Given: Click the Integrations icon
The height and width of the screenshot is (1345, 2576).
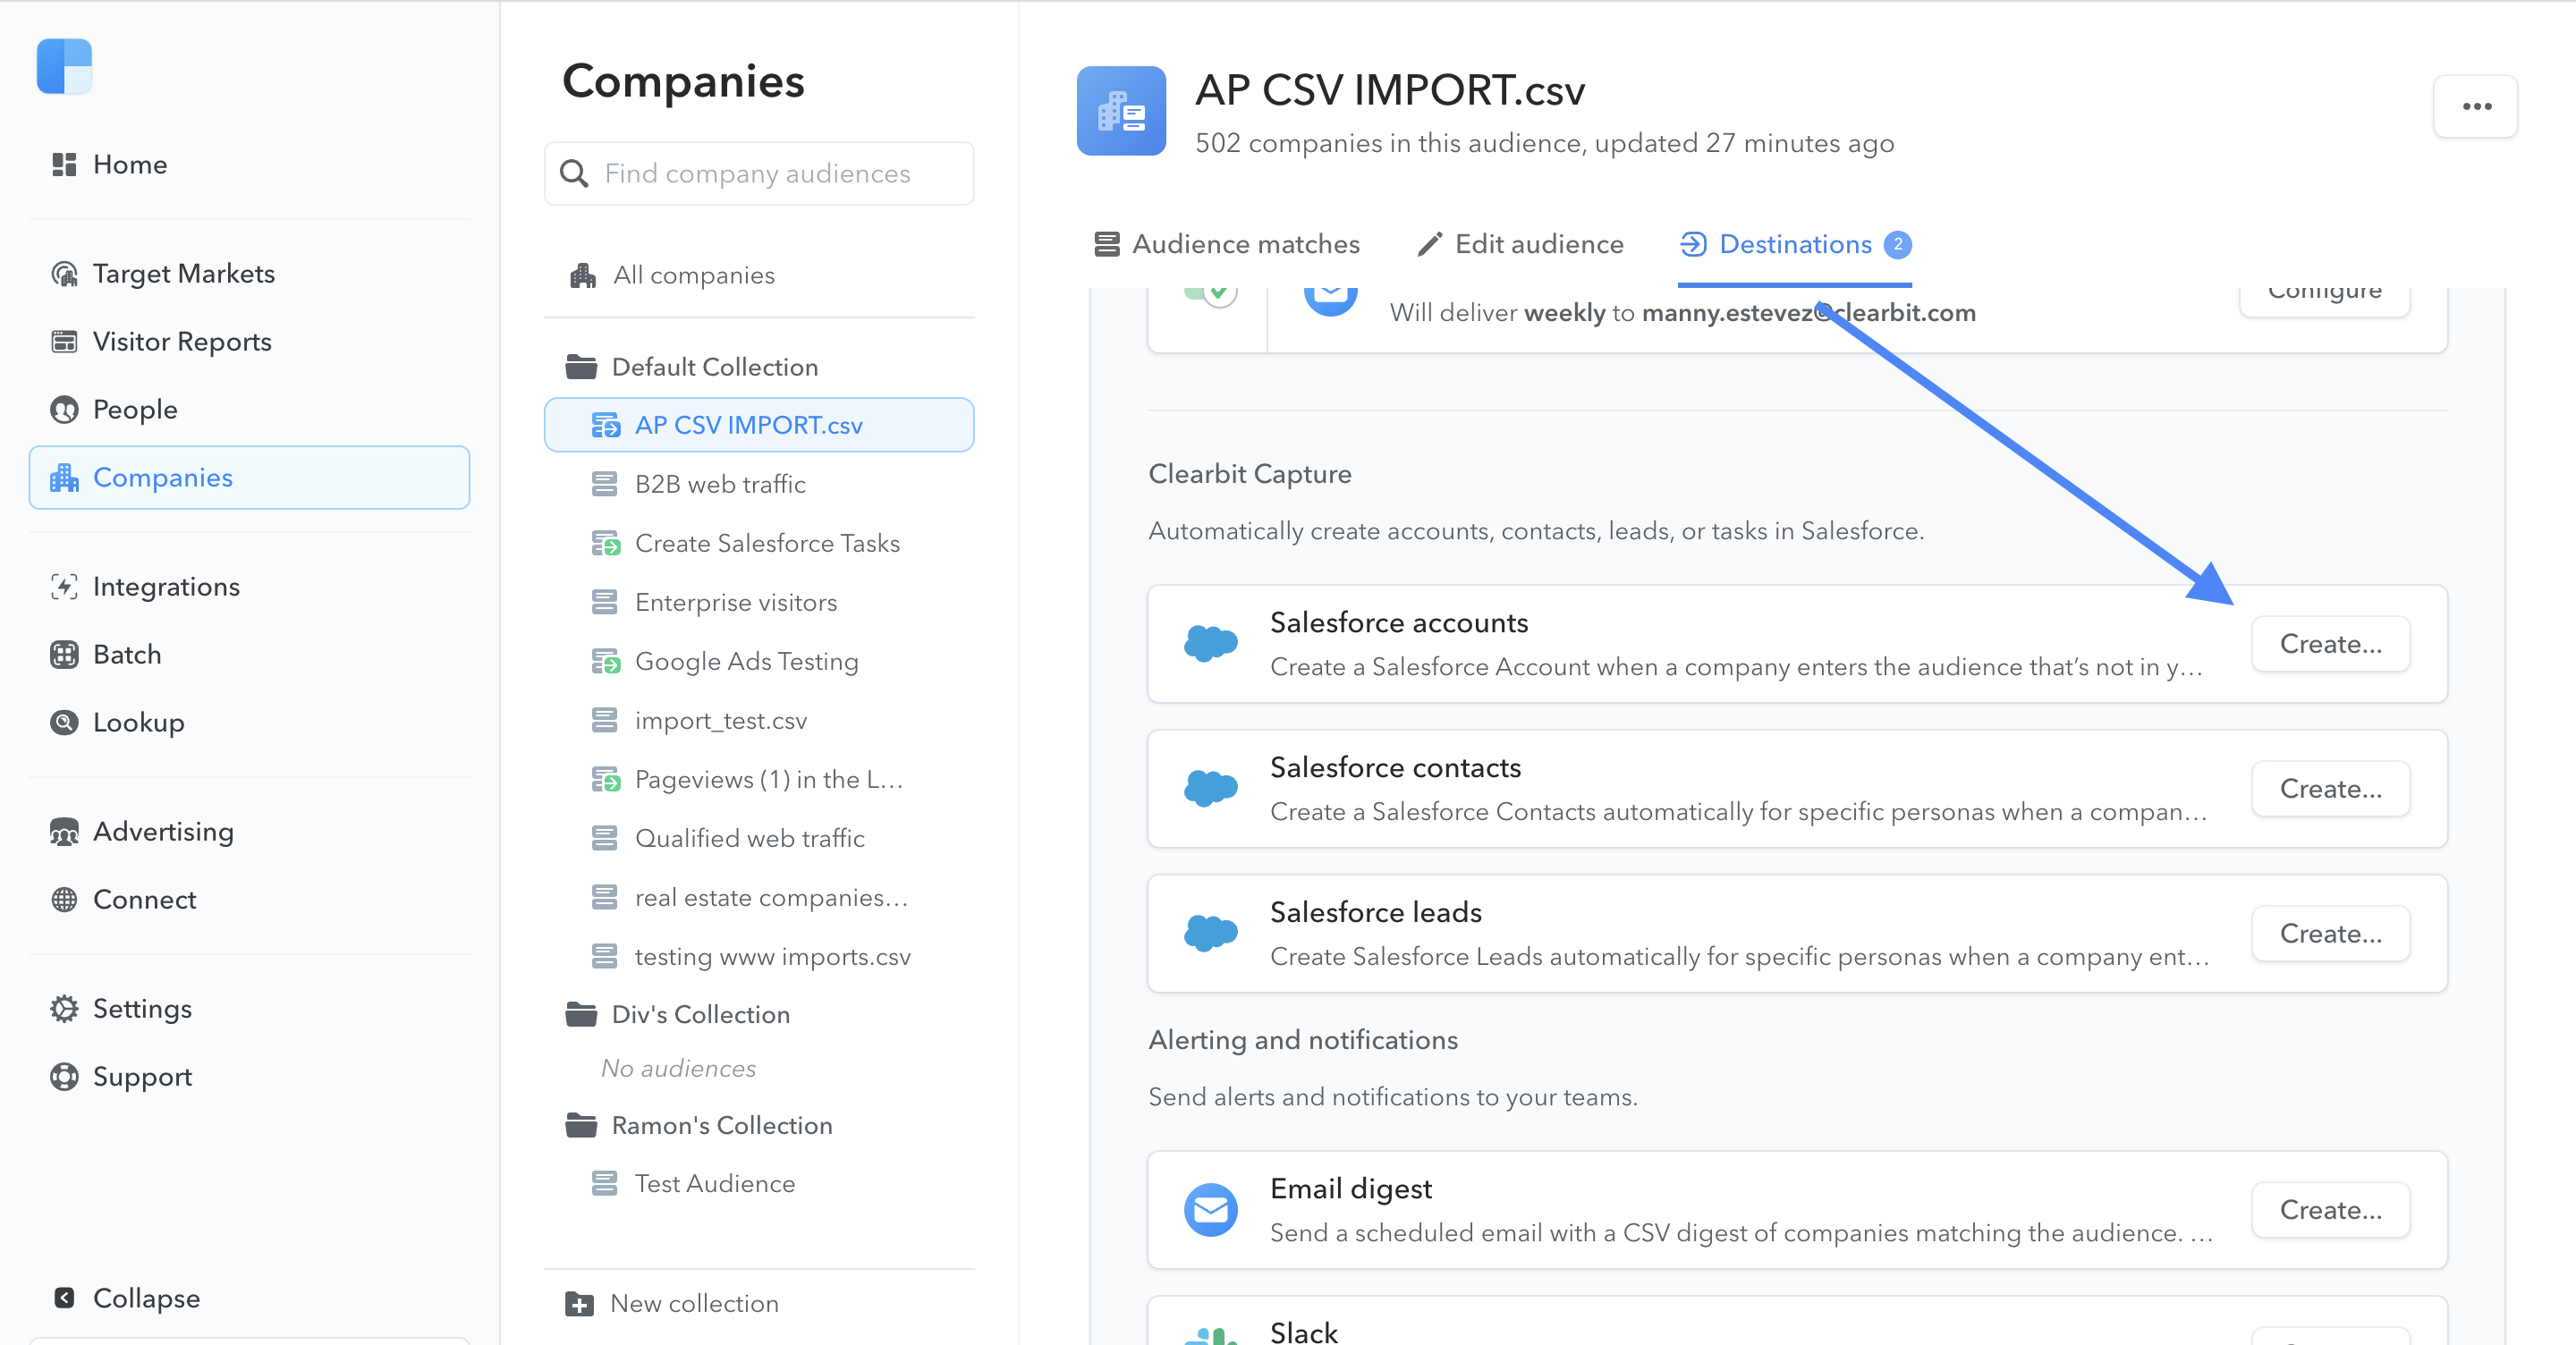Looking at the screenshot, I should pyautogui.click(x=64, y=586).
